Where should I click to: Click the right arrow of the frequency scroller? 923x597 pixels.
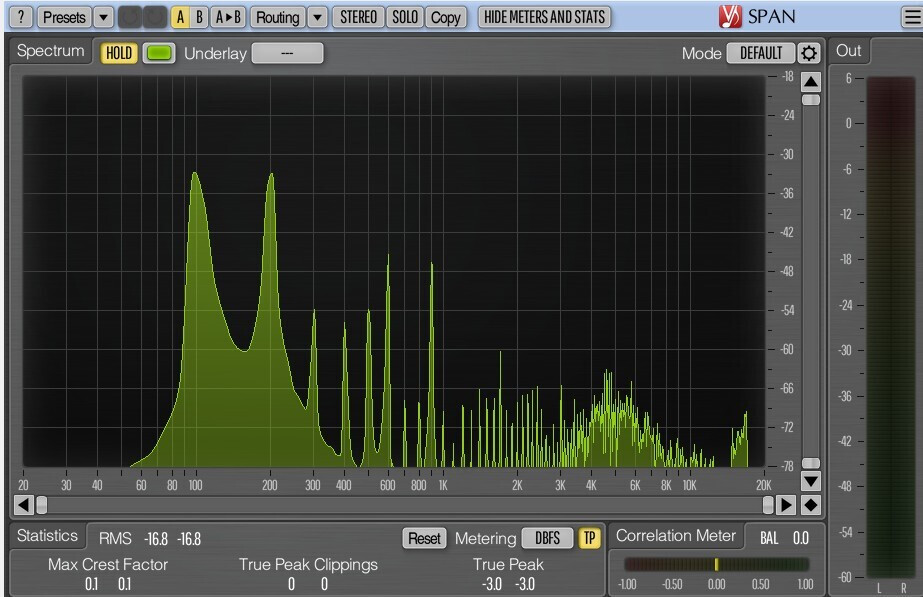[786, 505]
